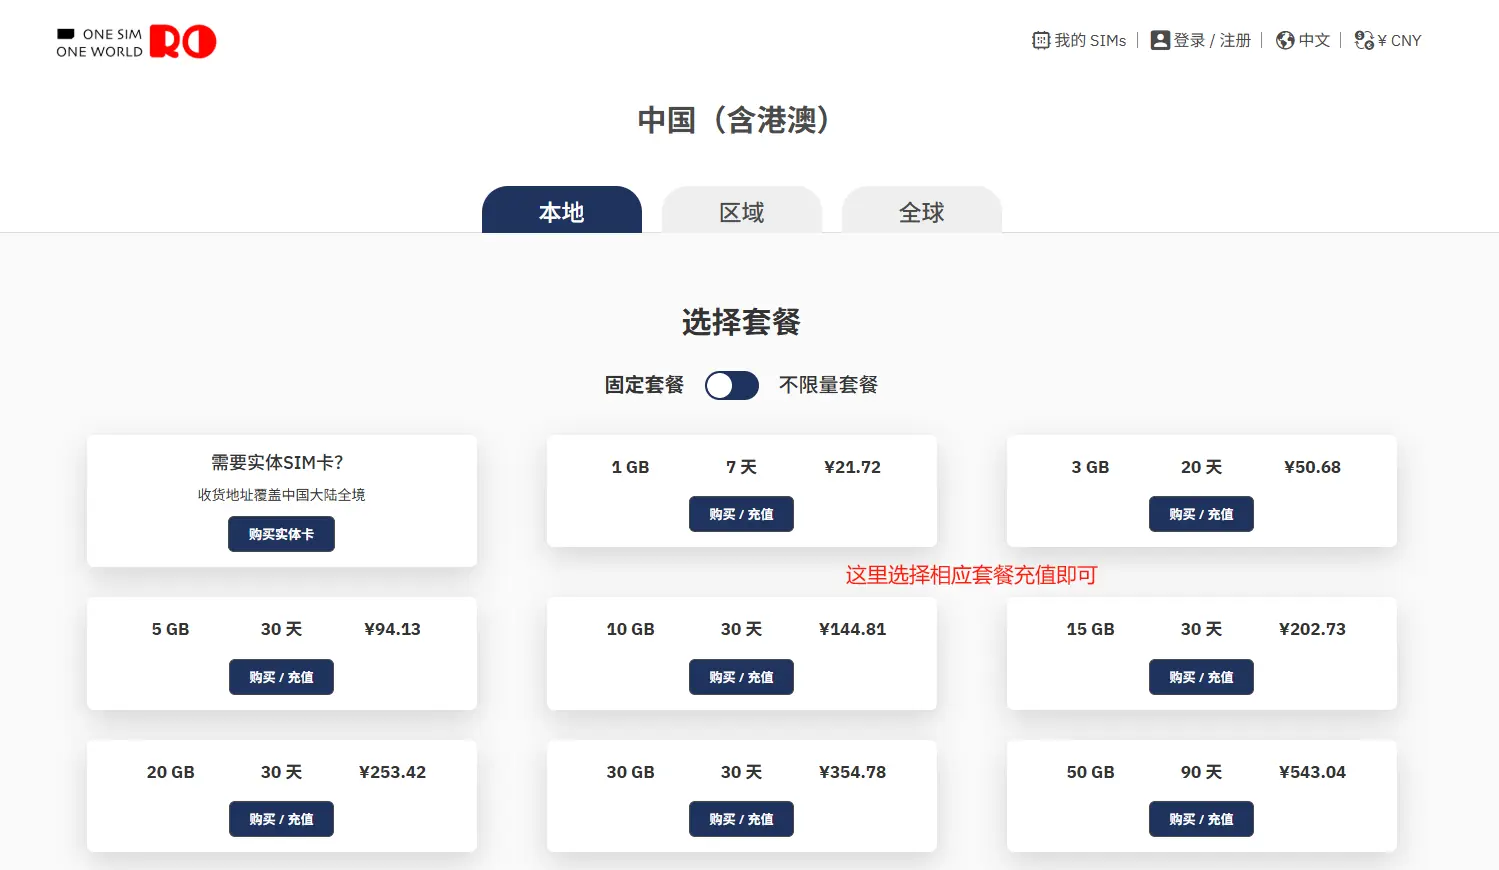Buy the 20 GB 30天 package
The image size is (1499, 870).
[281, 819]
